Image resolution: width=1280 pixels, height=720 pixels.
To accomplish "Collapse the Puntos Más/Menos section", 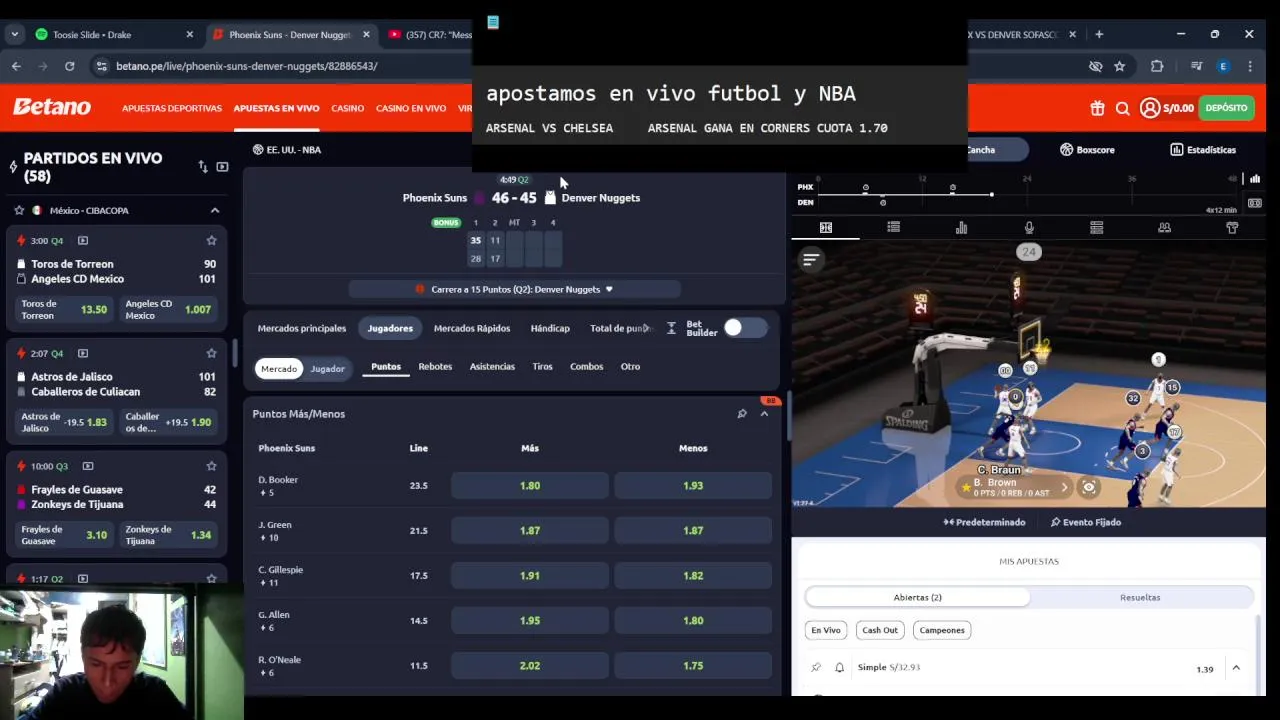I will pyautogui.click(x=764, y=414).
